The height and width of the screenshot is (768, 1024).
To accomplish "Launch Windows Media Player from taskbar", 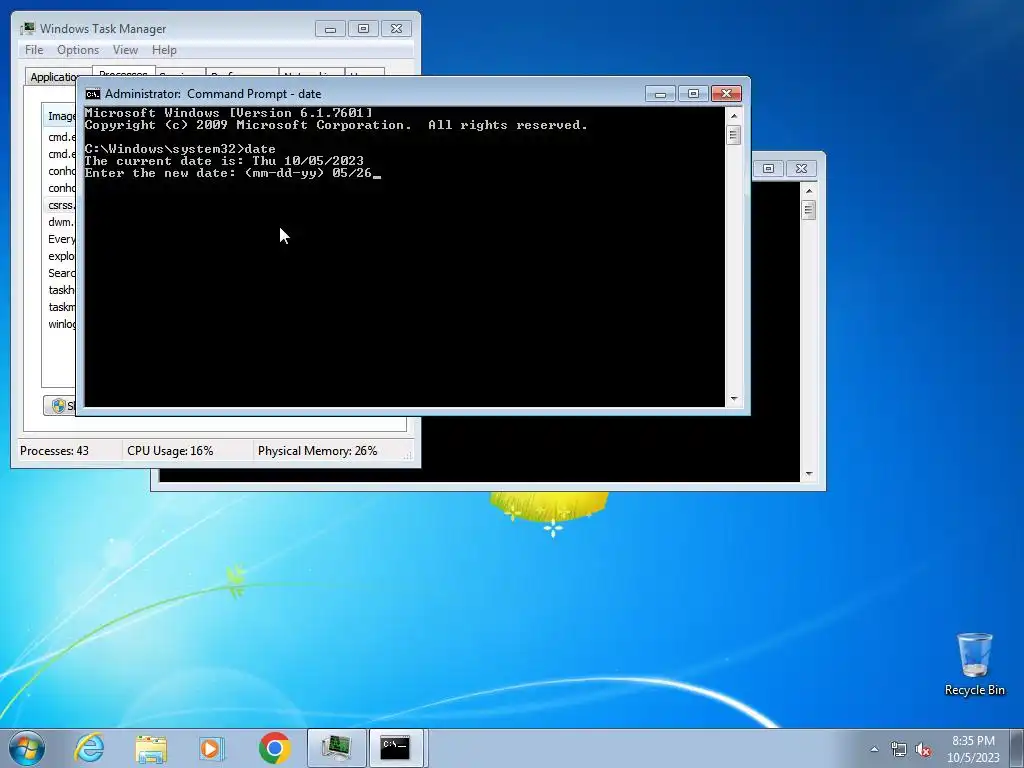I will coord(212,748).
